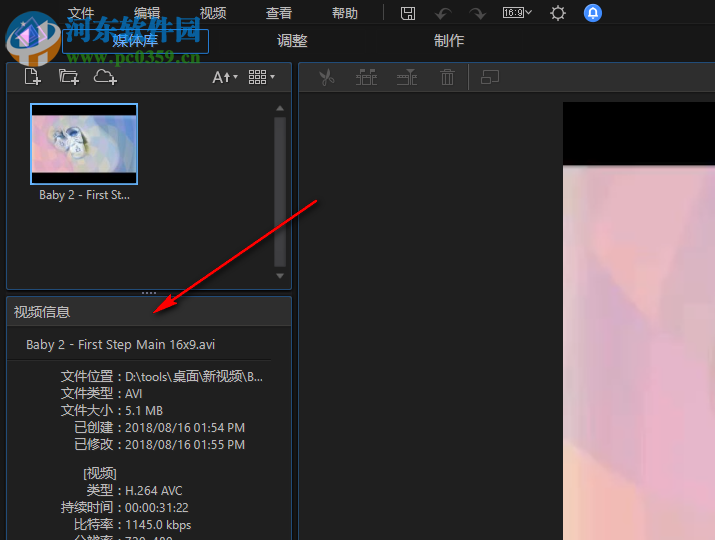715x540 pixels.
Task: Click the trash delete icon
Action: coord(447,77)
